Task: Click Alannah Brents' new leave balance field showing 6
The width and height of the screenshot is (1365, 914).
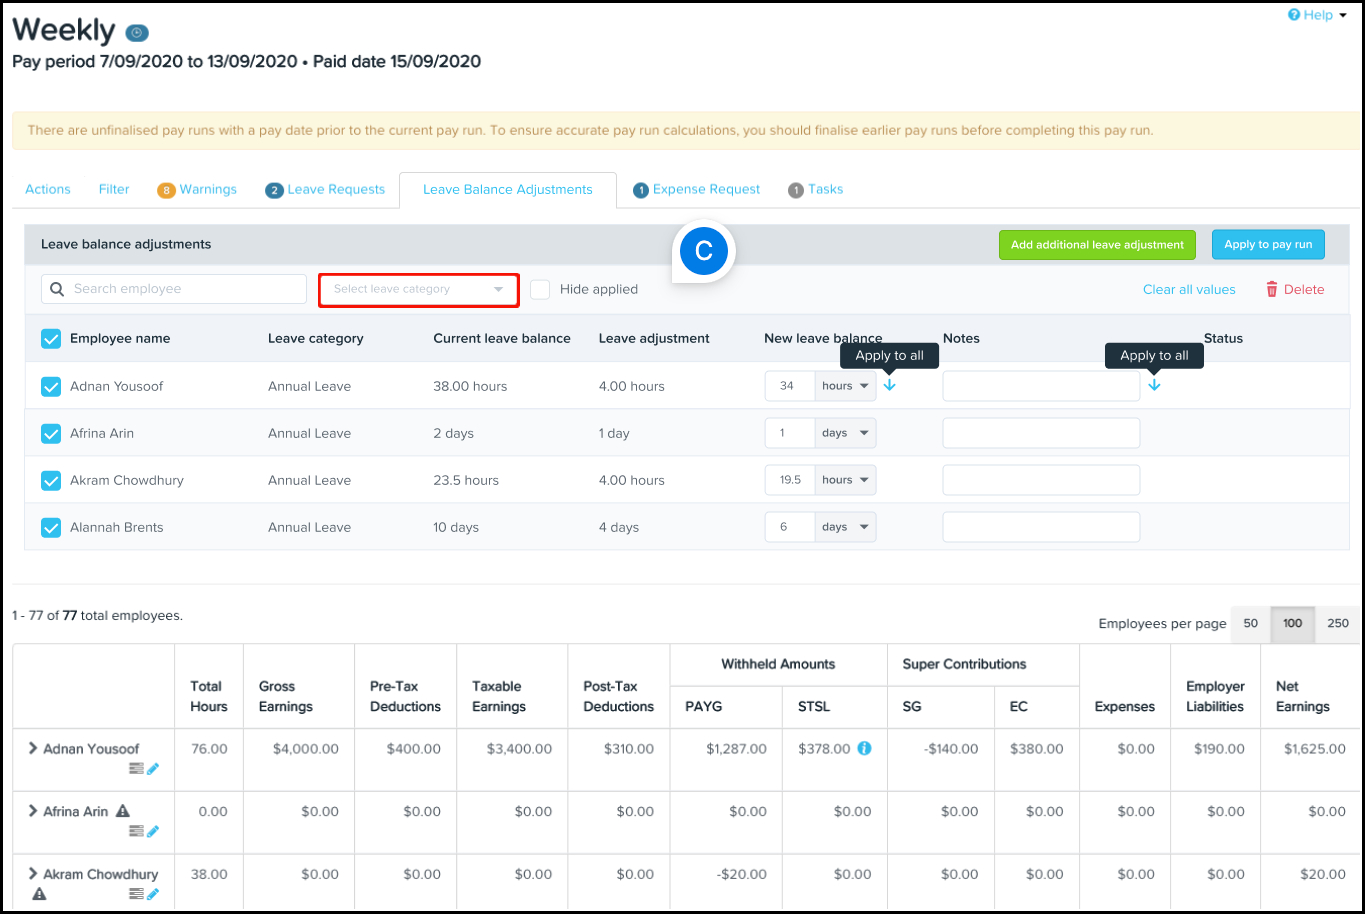Action: (790, 527)
